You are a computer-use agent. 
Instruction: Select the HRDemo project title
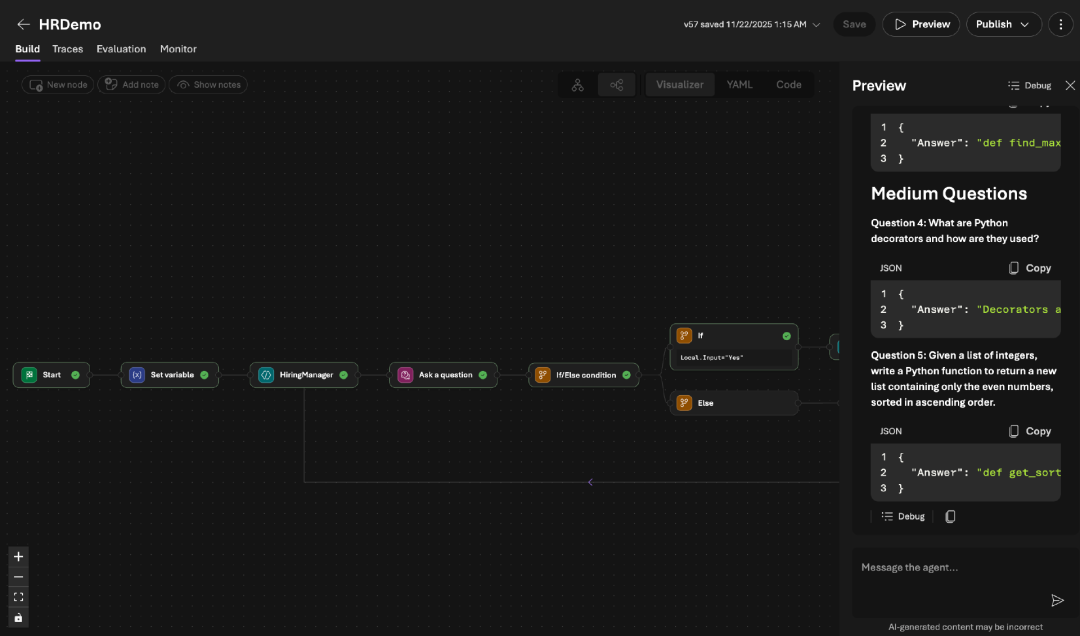[70, 24]
